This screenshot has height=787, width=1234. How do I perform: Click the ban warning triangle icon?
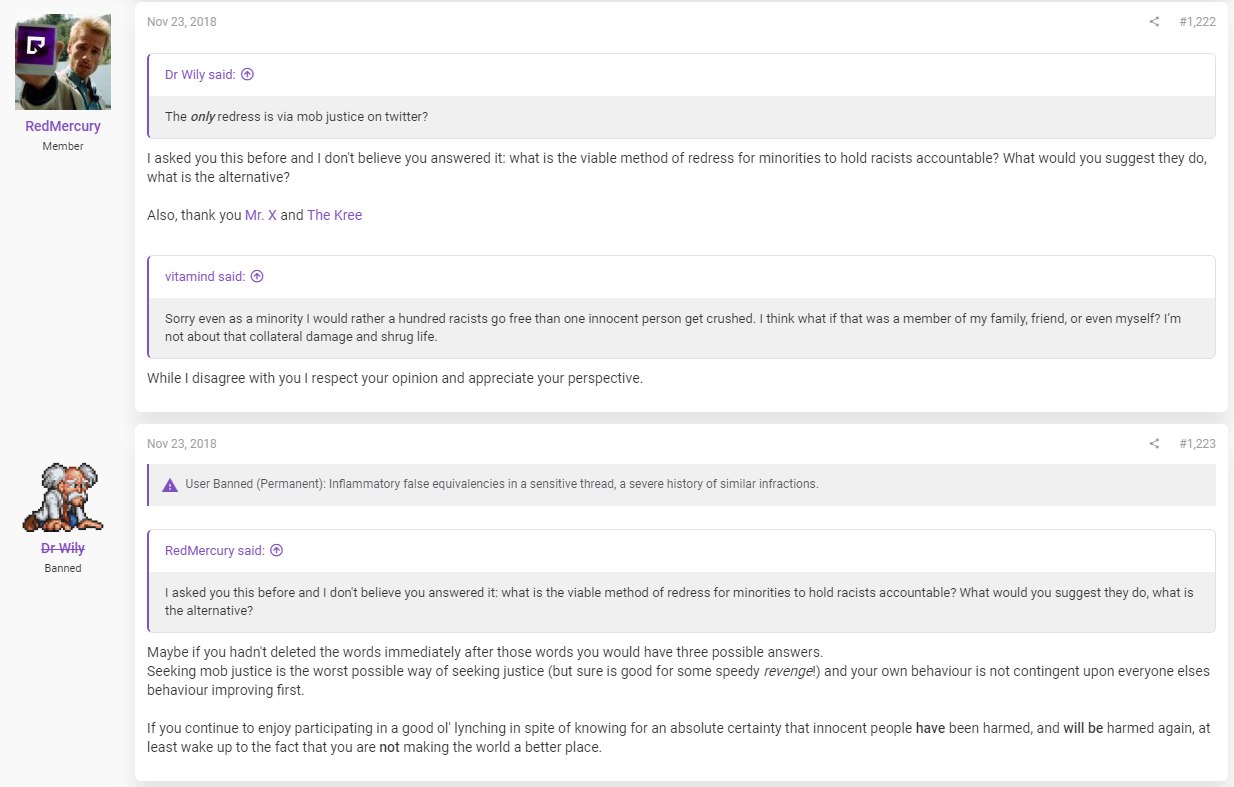(x=169, y=484)
